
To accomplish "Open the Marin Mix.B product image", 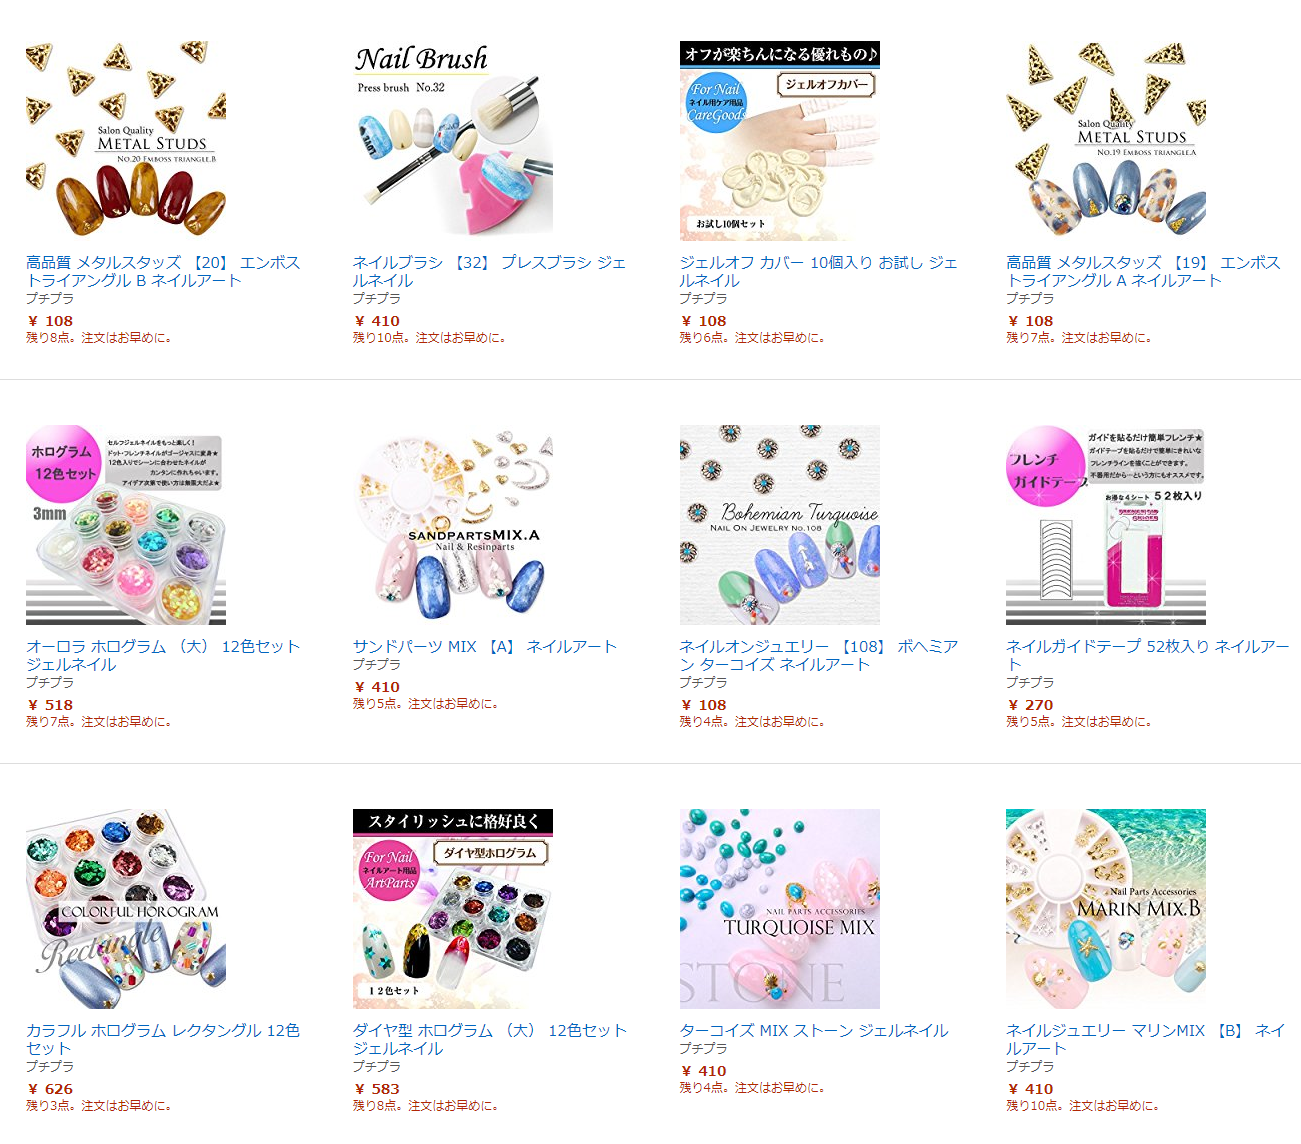I will 1106,909.
